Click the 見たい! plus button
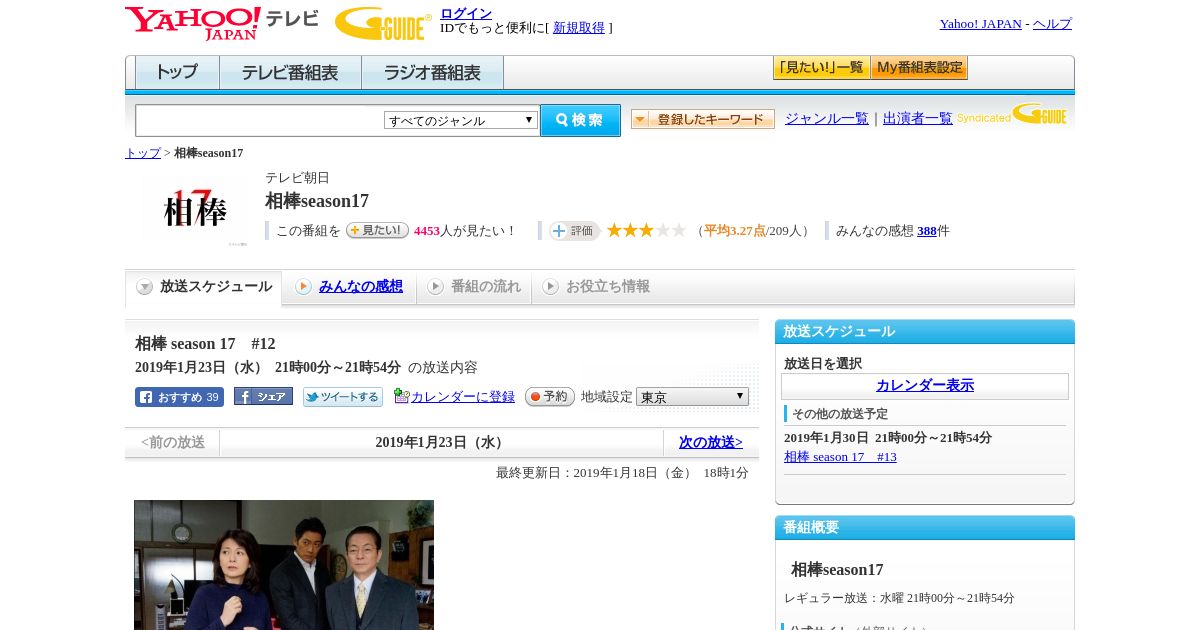This screenshot has height=630, width=1200. tap(377, 230)
